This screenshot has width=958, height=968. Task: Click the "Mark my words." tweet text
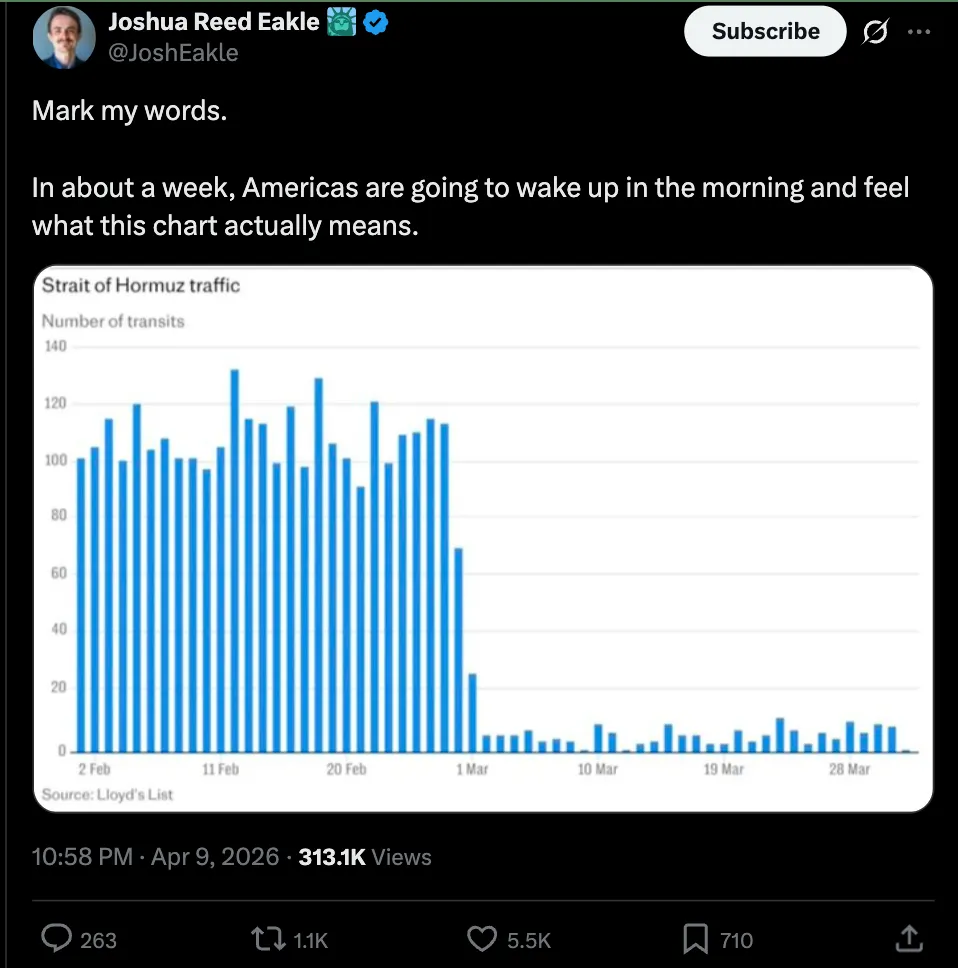[130, 110]
